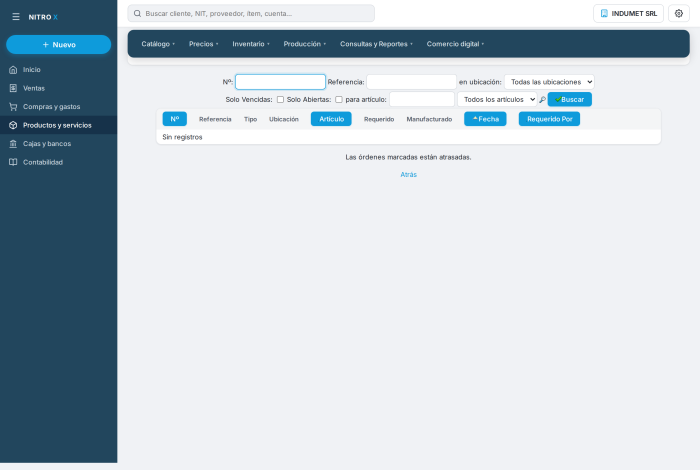Sort by Fecha column header
This screenshot has width=700, height=470.
[485, 119]
